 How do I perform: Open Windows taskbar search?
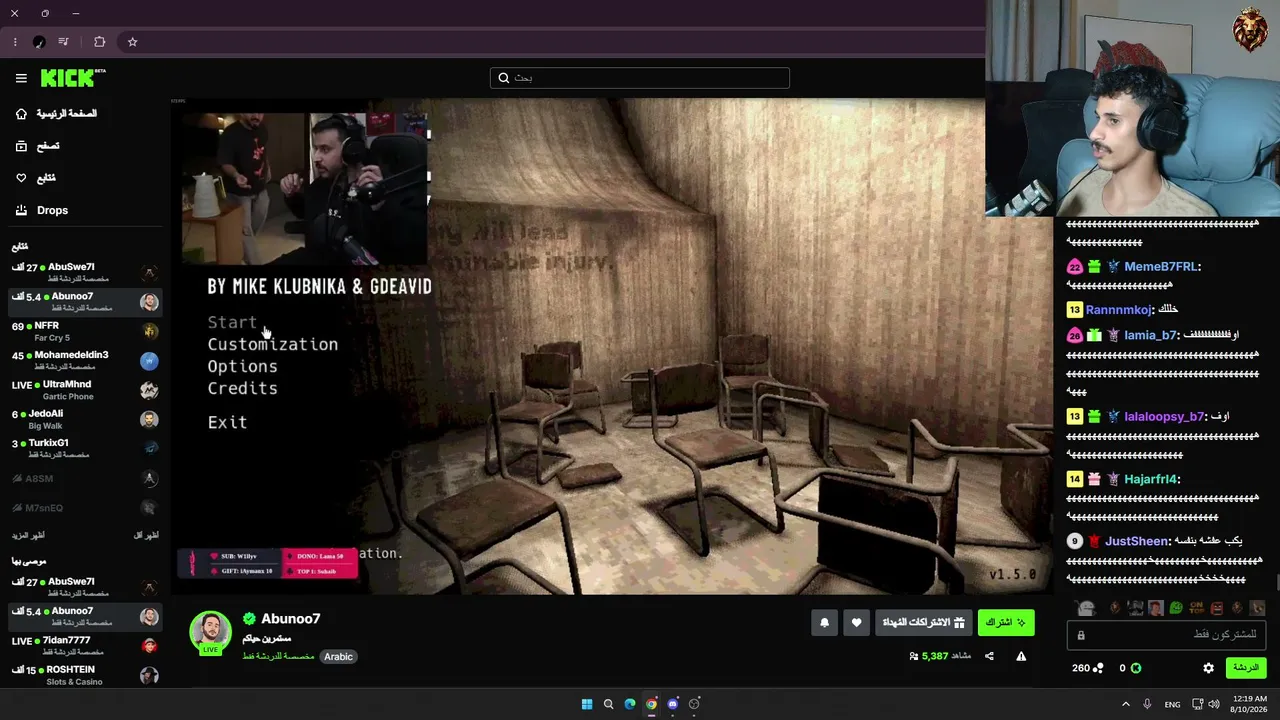pyautogui.click(x=608, y=704)
